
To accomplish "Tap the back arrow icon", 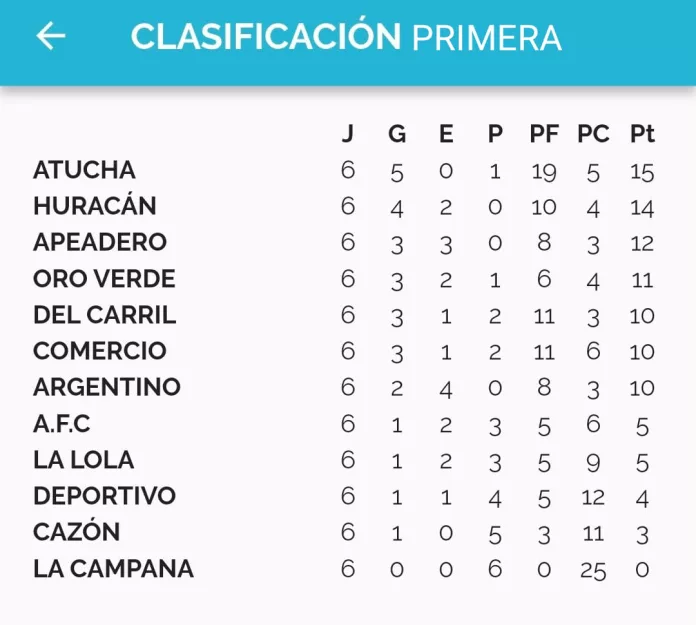I will pyautogui.click(x=50, y=36).
